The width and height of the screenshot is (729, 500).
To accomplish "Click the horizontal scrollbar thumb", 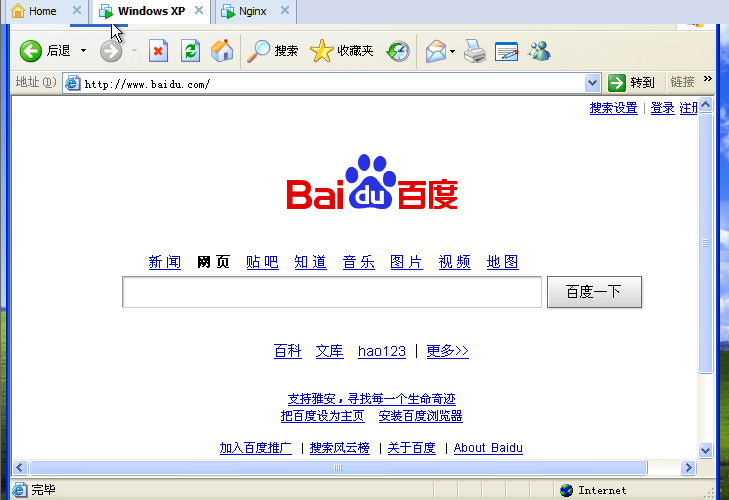I will tap(338, 467).
